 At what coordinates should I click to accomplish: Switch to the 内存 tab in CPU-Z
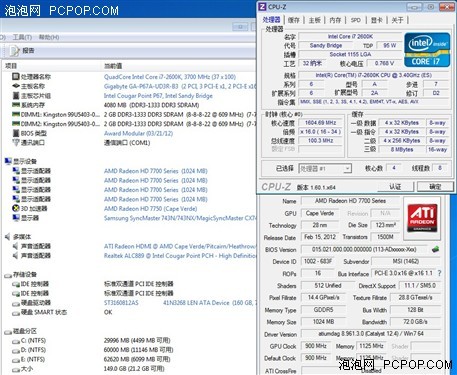pos(335,20)
